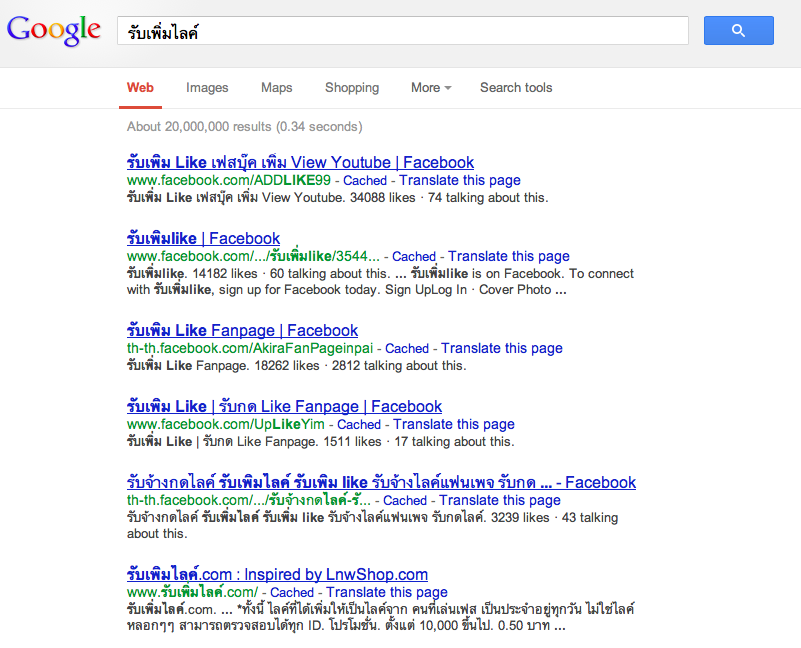
Task: Switch to the Images tab
Action: coord(207,87)
